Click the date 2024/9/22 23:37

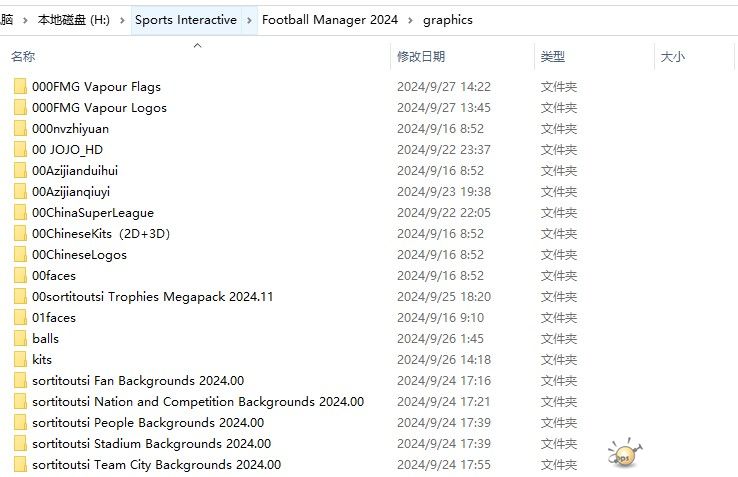[x=444, y=150]
